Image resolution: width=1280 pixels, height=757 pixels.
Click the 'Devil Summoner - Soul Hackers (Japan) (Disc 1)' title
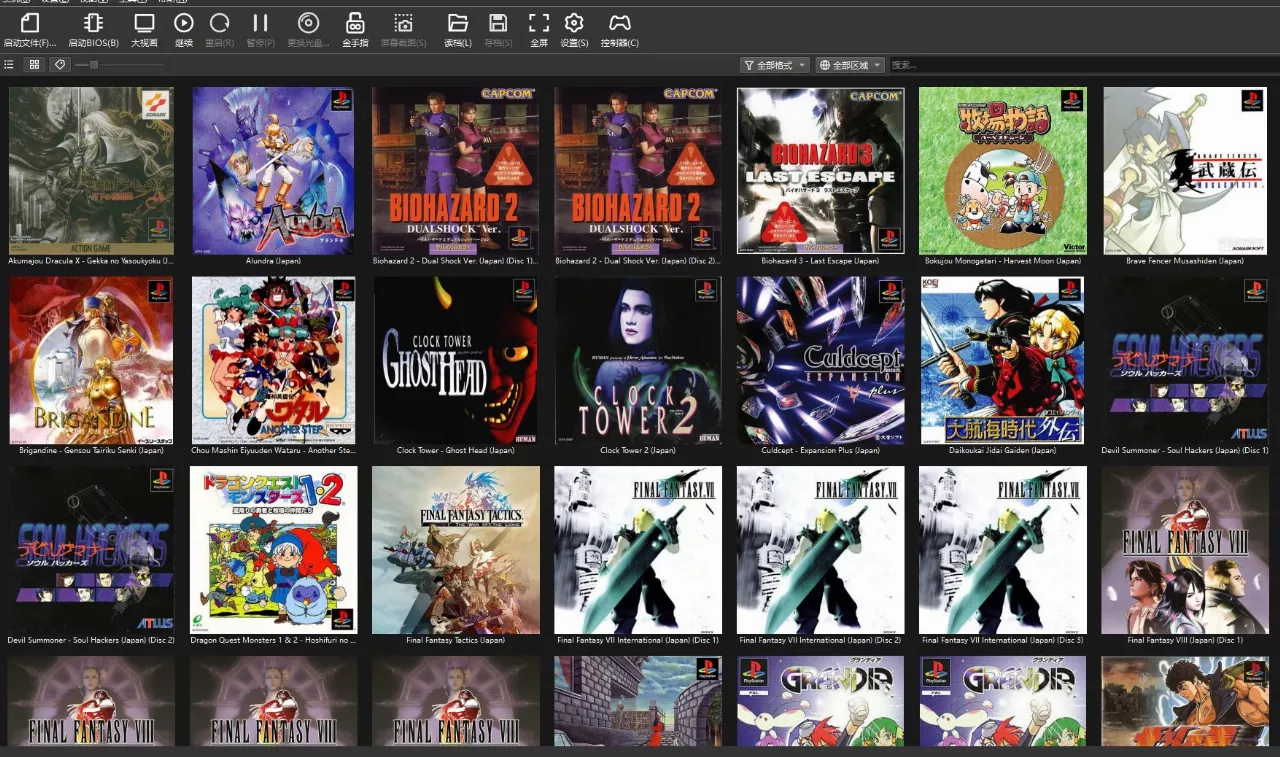[x=1185, y=450]
